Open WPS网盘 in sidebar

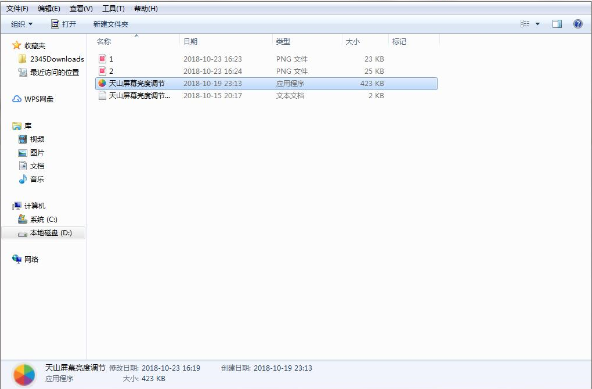coord(33,99)
